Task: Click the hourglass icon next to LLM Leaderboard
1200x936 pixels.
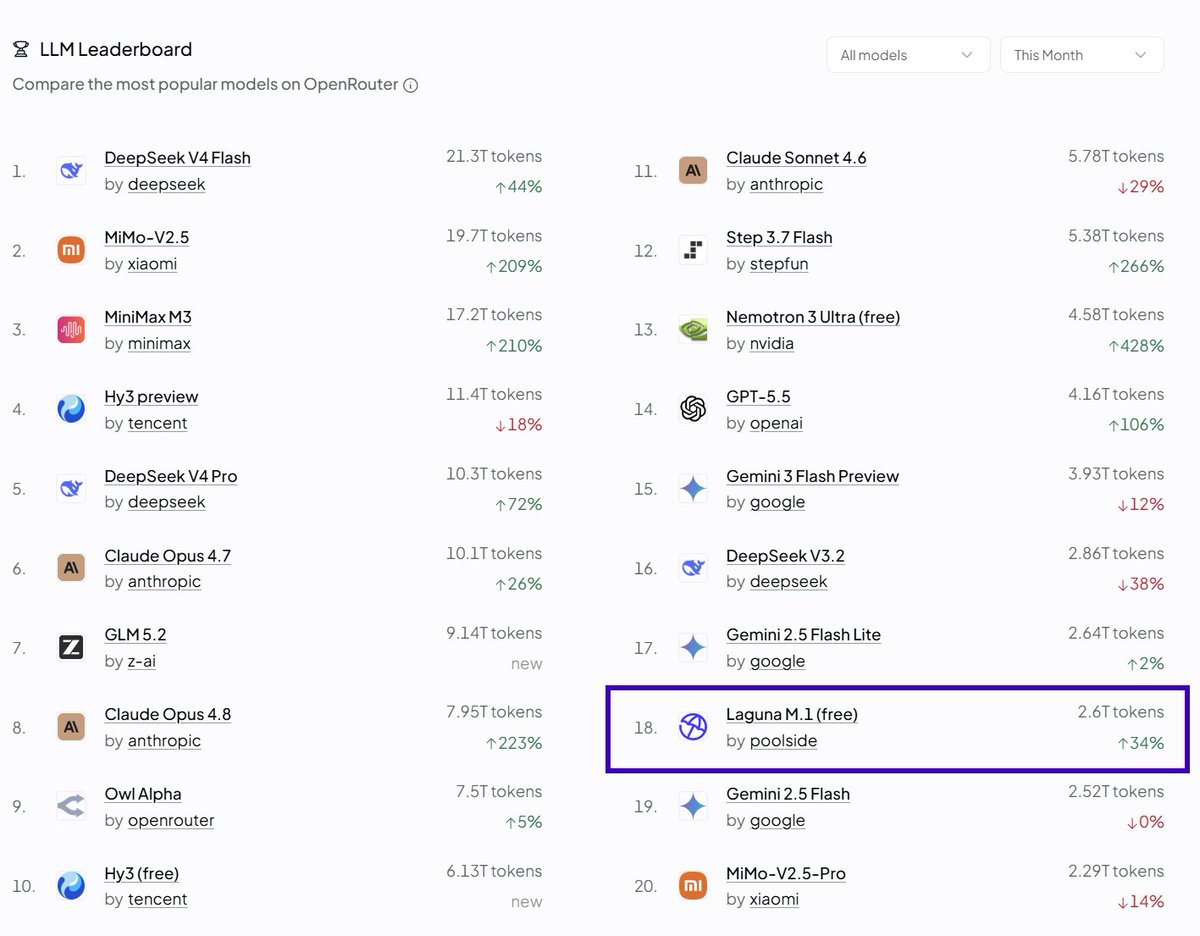Action: [21, 49]
